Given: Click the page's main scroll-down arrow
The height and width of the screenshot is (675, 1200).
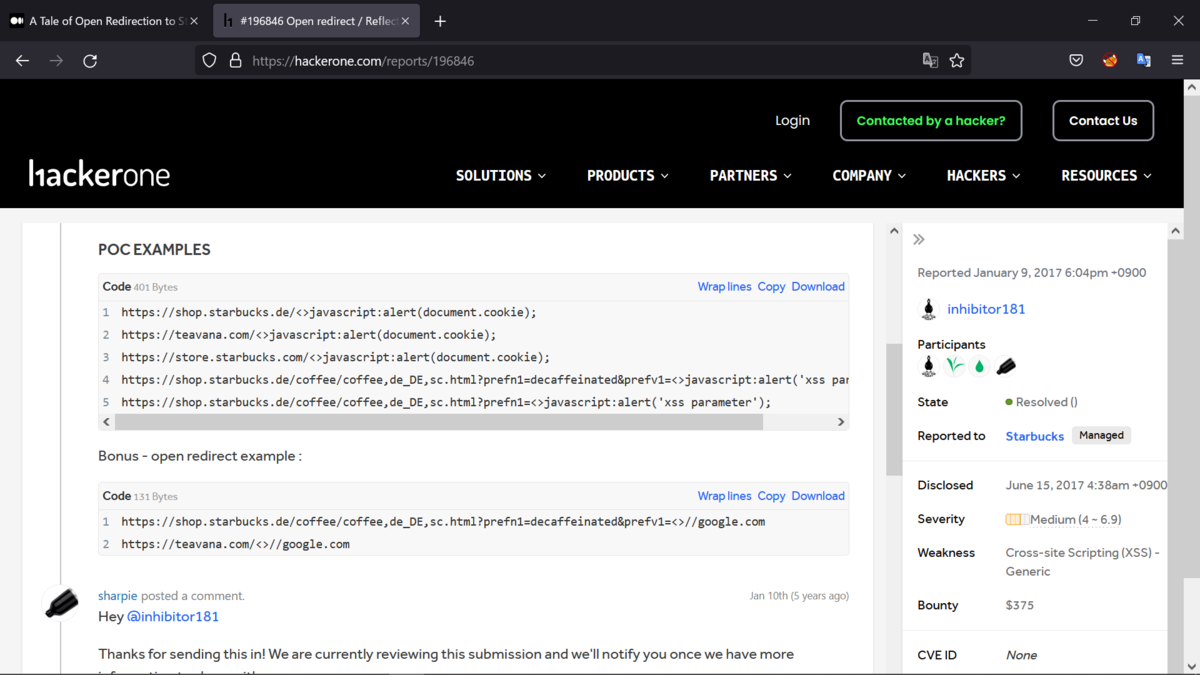Looking at the screenshot, I should 1191,666.
